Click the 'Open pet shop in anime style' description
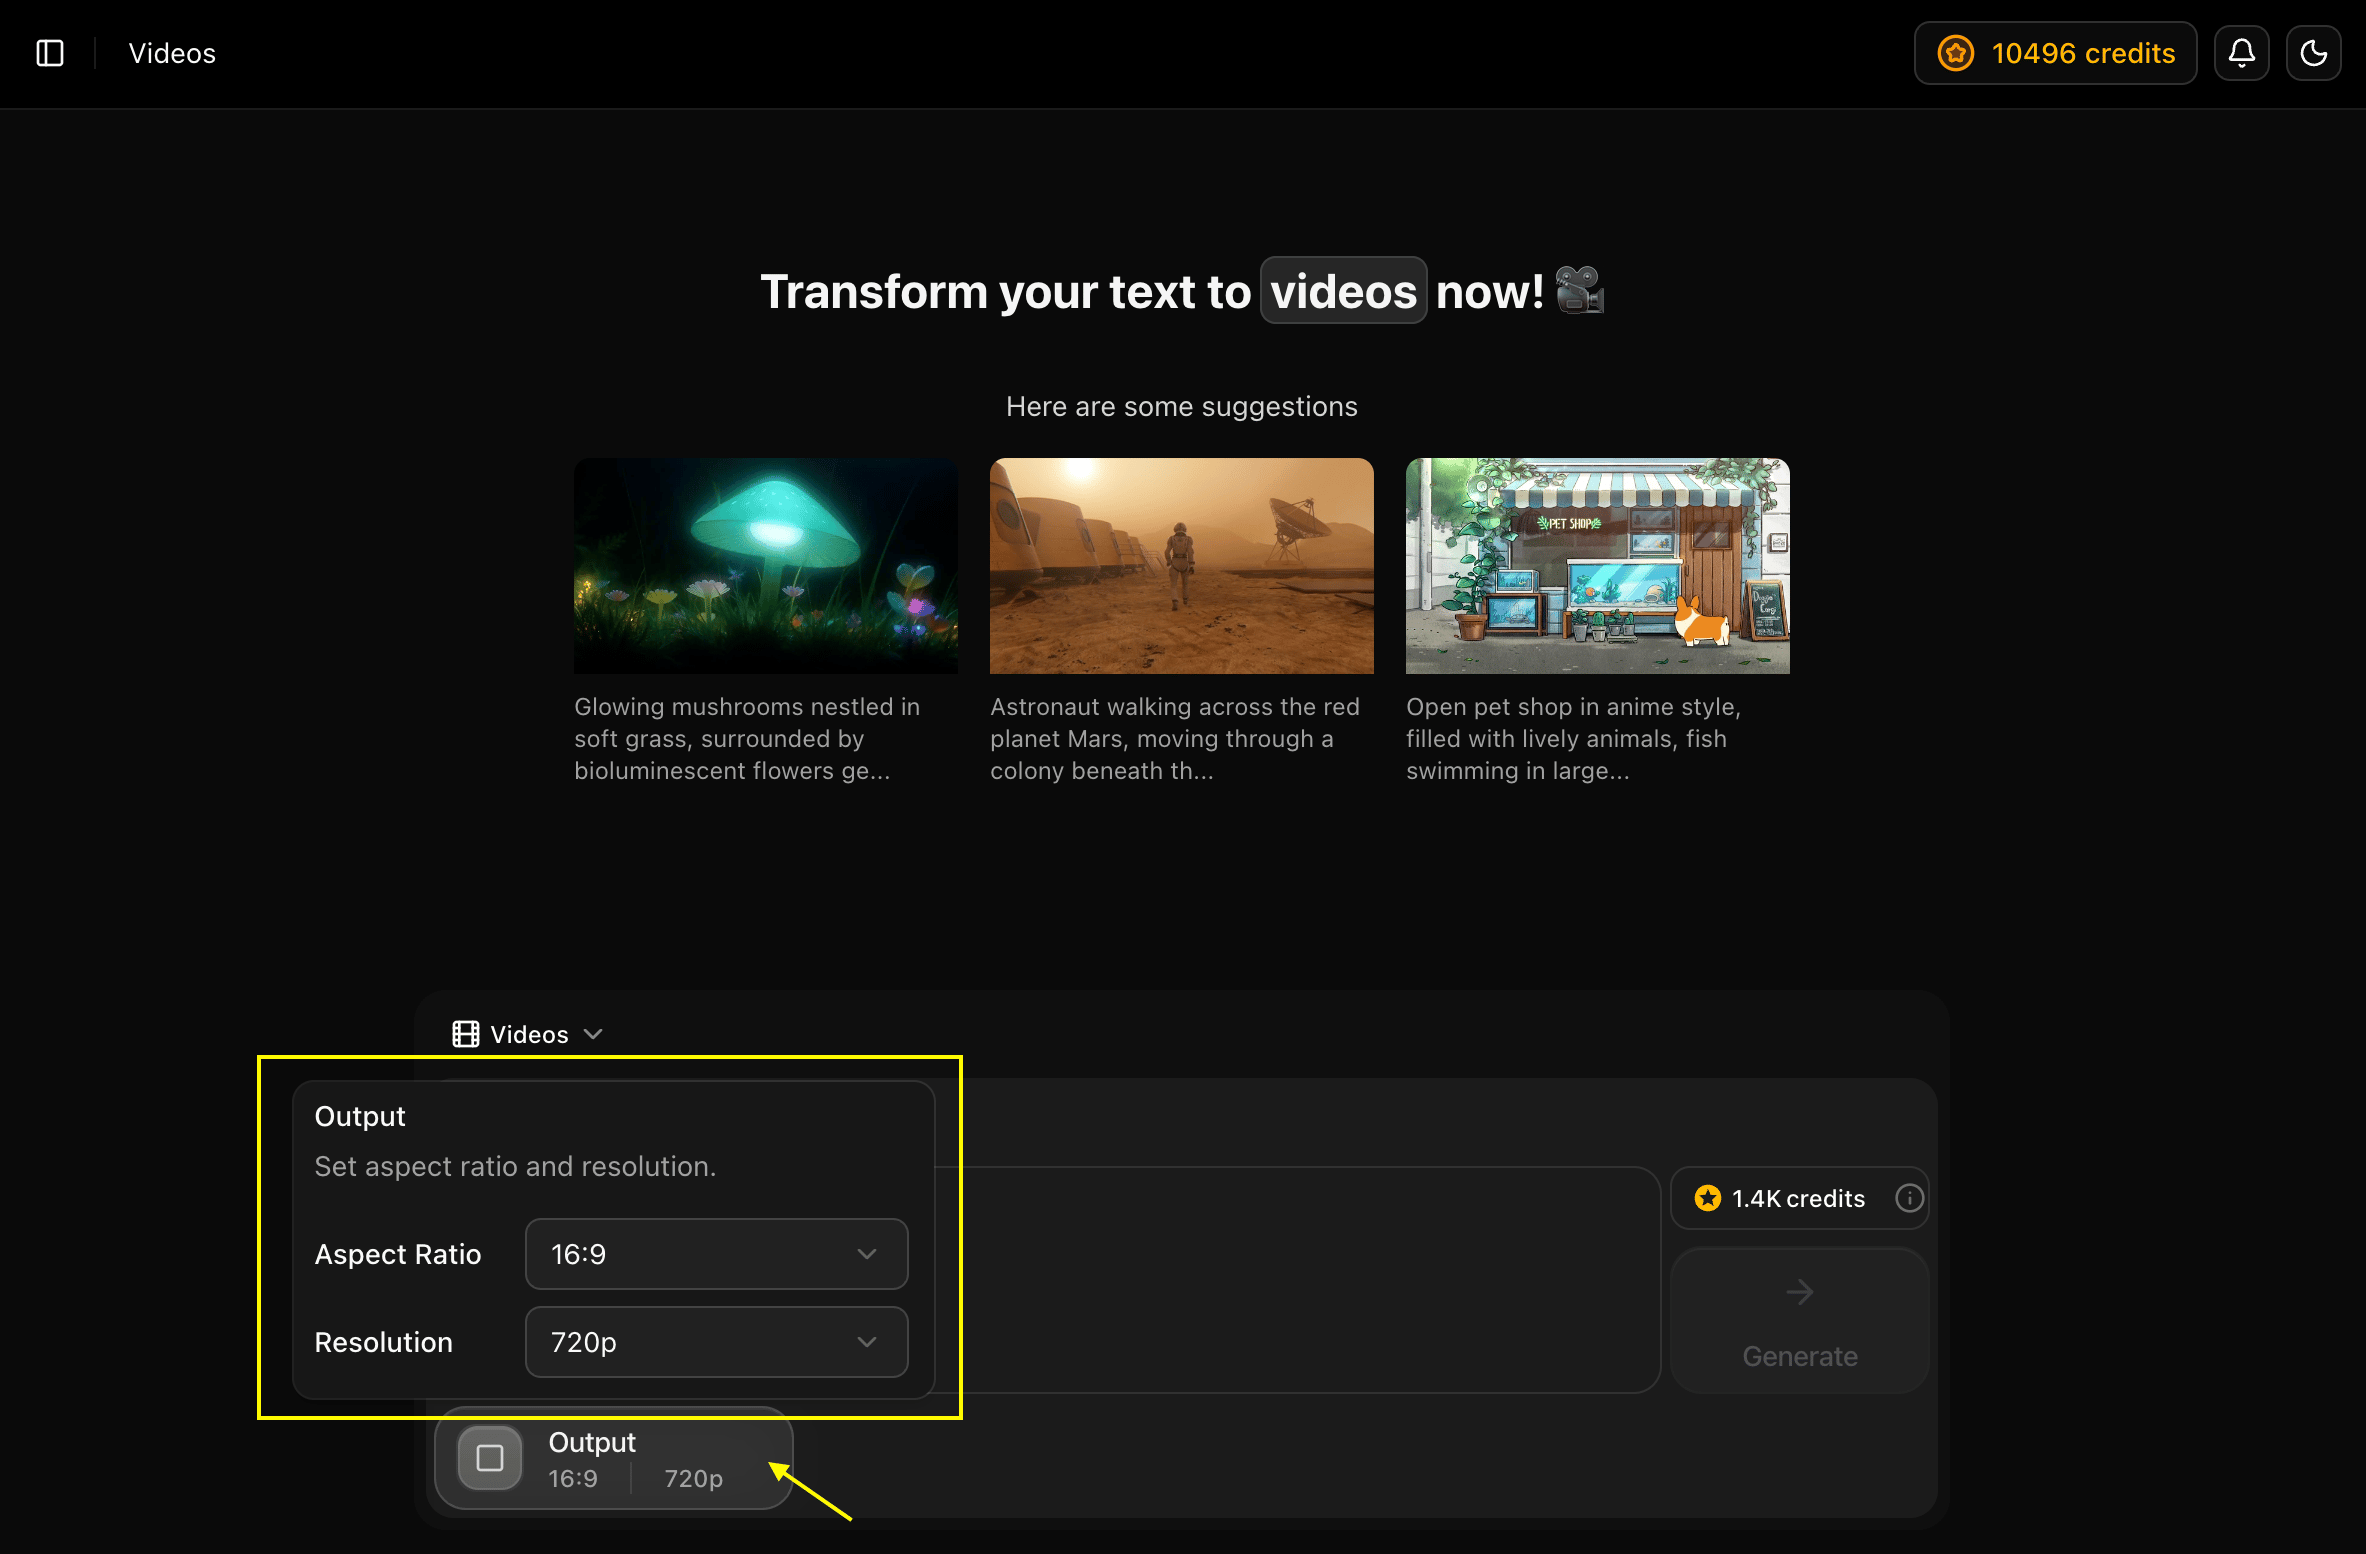The image size is (2366, 1554). tap(1574, 738)
